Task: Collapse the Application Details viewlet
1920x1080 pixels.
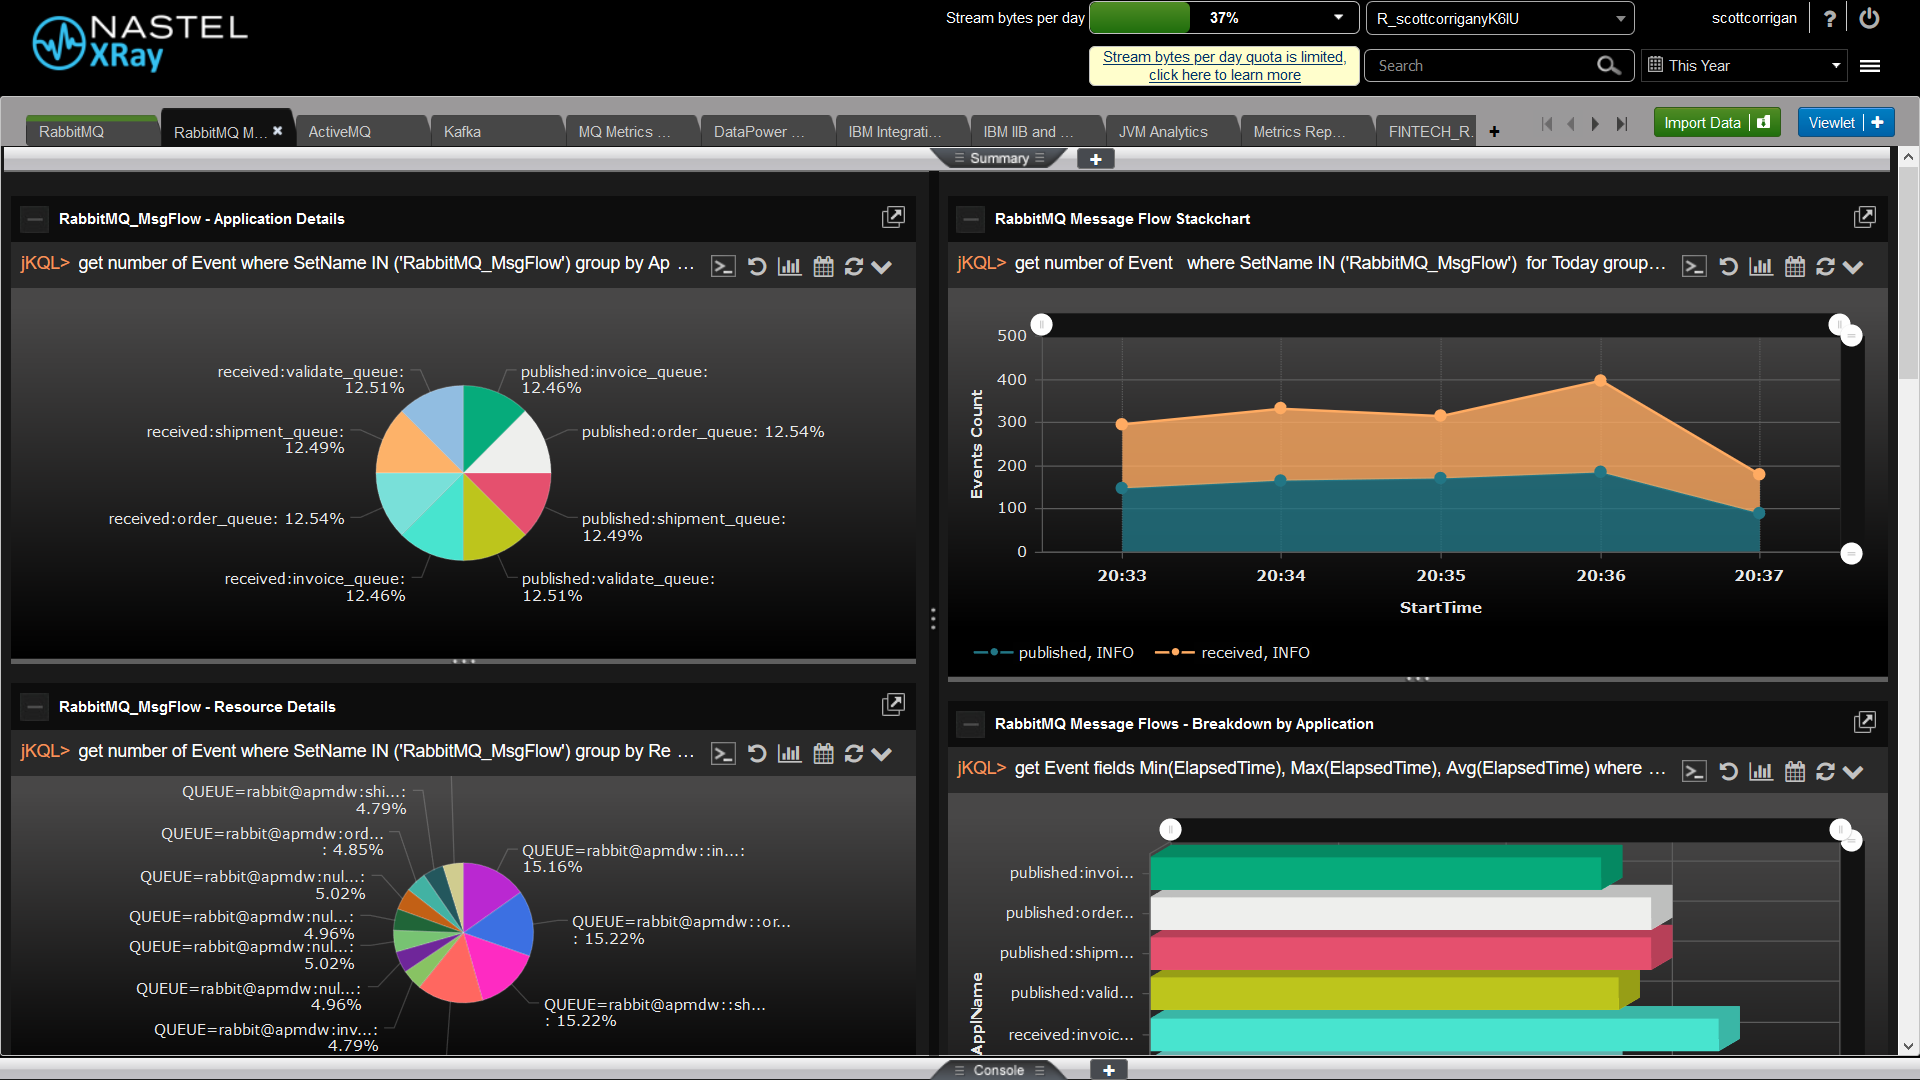Action: (35, 219)
